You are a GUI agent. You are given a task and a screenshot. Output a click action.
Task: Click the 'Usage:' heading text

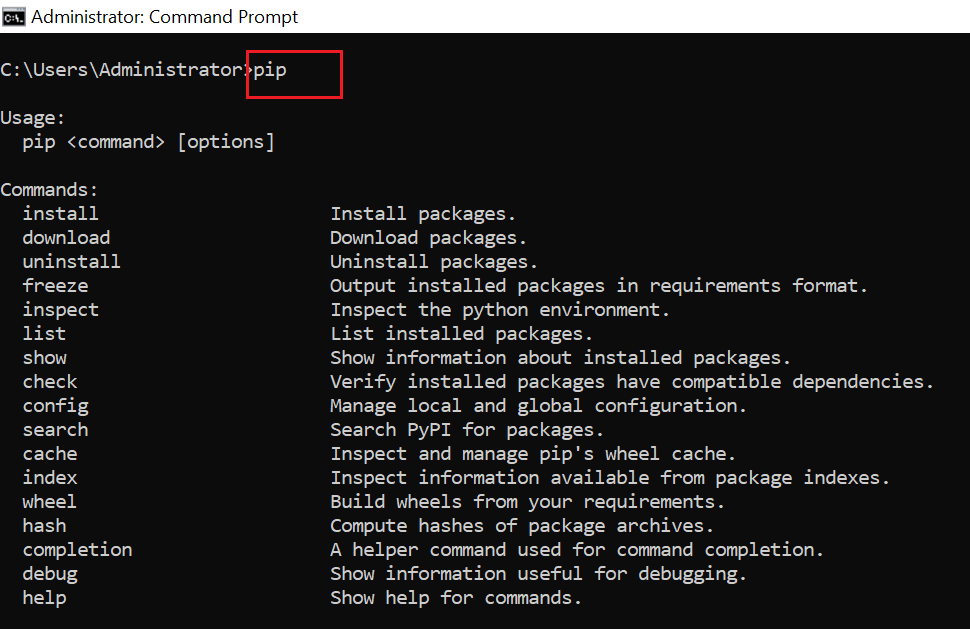[32, 118]
